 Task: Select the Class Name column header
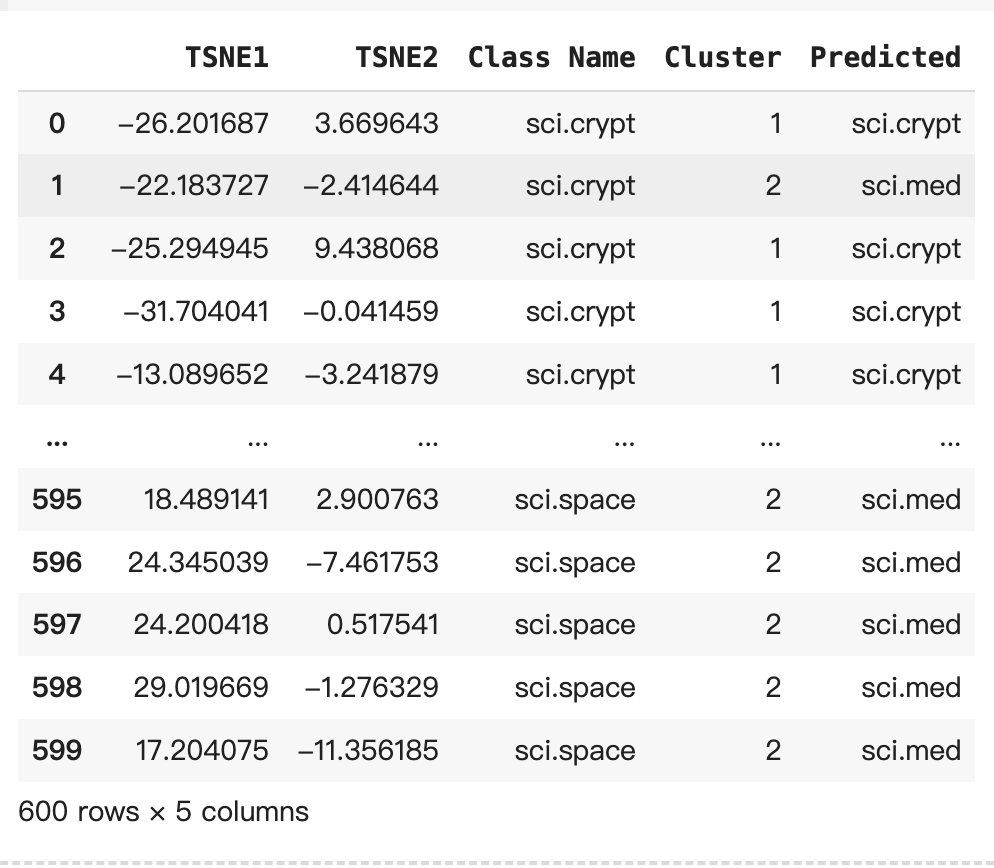[x=552, y=57]
